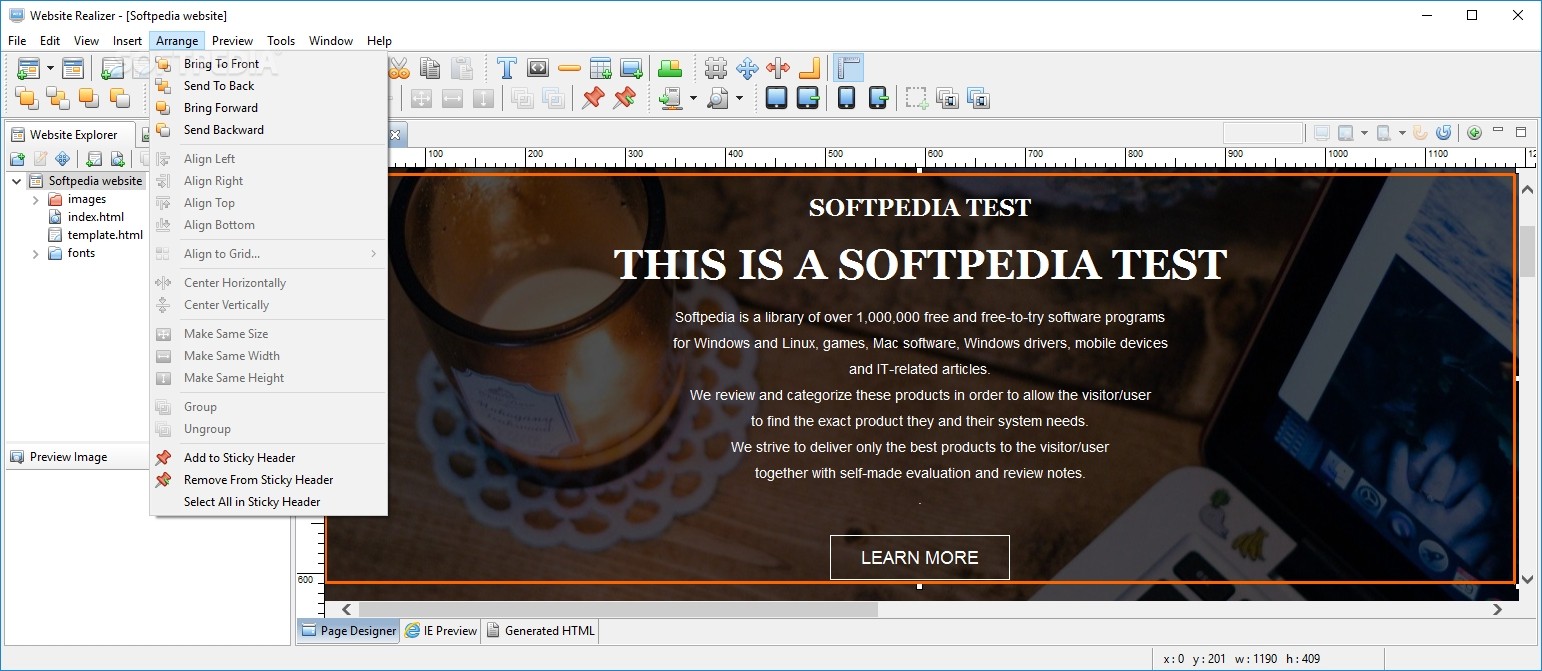Click the vertical scrollbar down arrow
This screenshot has width=1542, height=671.
(x=1527, y=579)
